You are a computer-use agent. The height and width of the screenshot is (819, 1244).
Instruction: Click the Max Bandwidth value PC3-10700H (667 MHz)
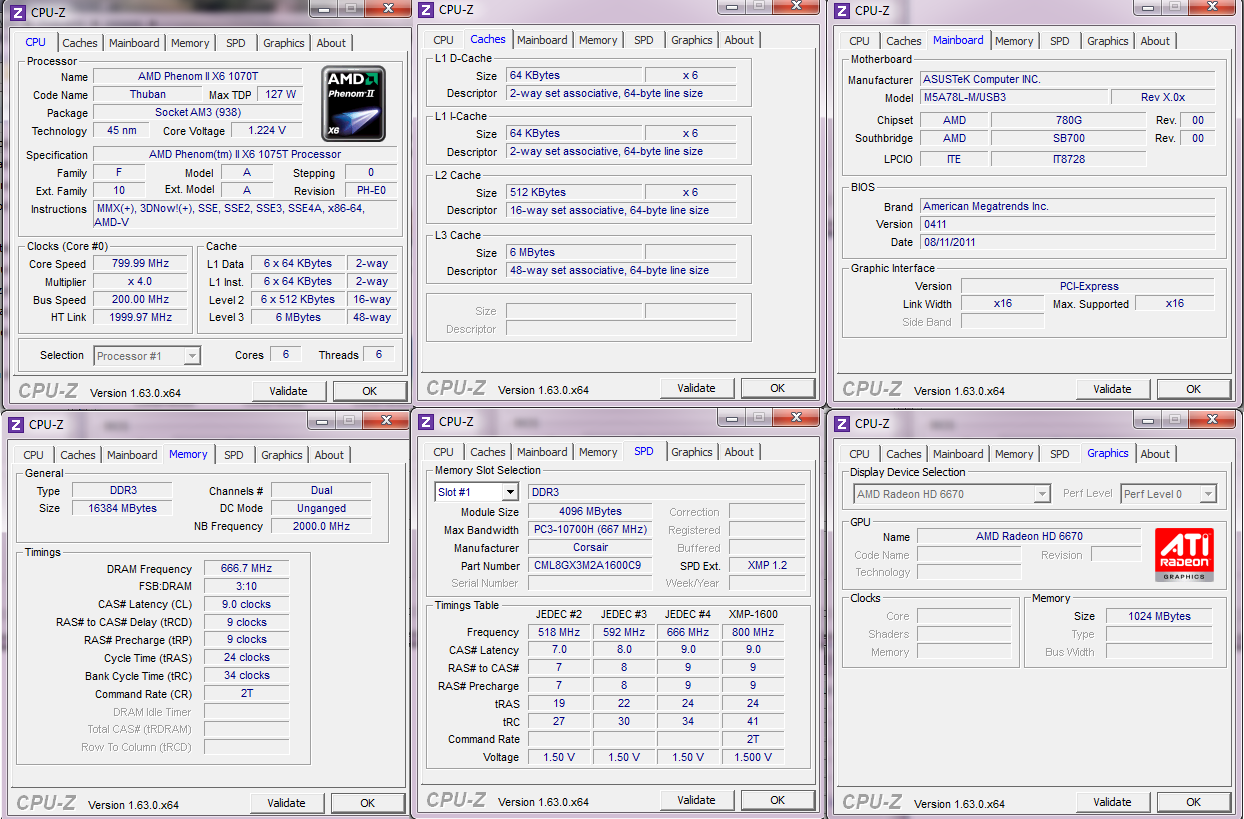click(x=590, y=529)
